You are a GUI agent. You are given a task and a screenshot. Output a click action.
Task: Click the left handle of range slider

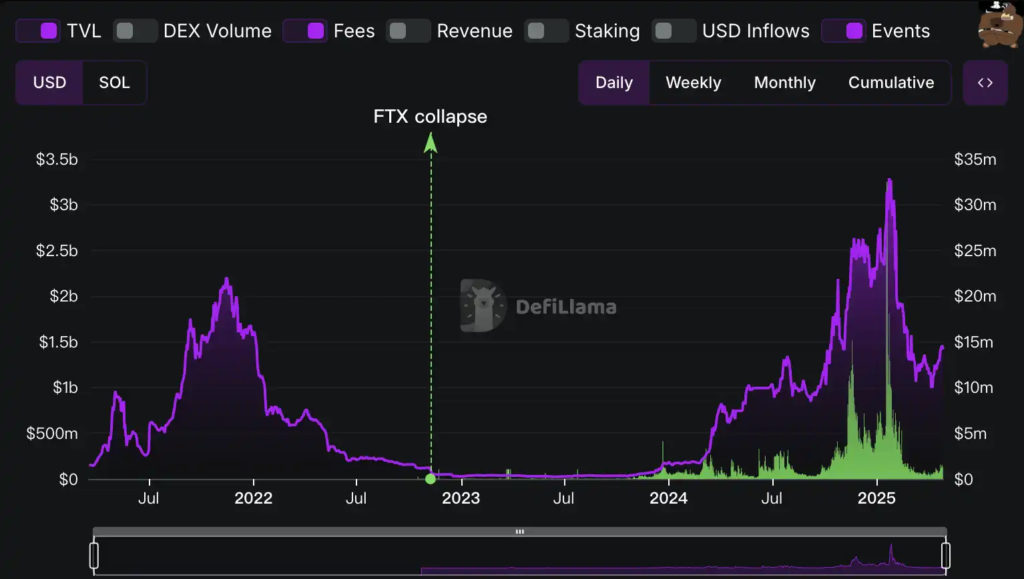pyautogui.click(x=94, y=555)
